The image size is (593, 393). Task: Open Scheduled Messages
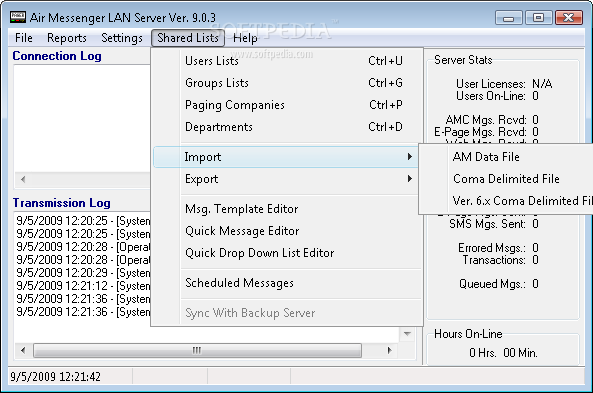pos(287,283)
